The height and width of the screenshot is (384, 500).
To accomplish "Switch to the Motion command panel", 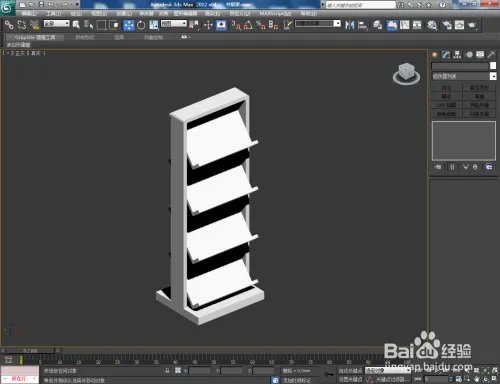I will point(469,55).
